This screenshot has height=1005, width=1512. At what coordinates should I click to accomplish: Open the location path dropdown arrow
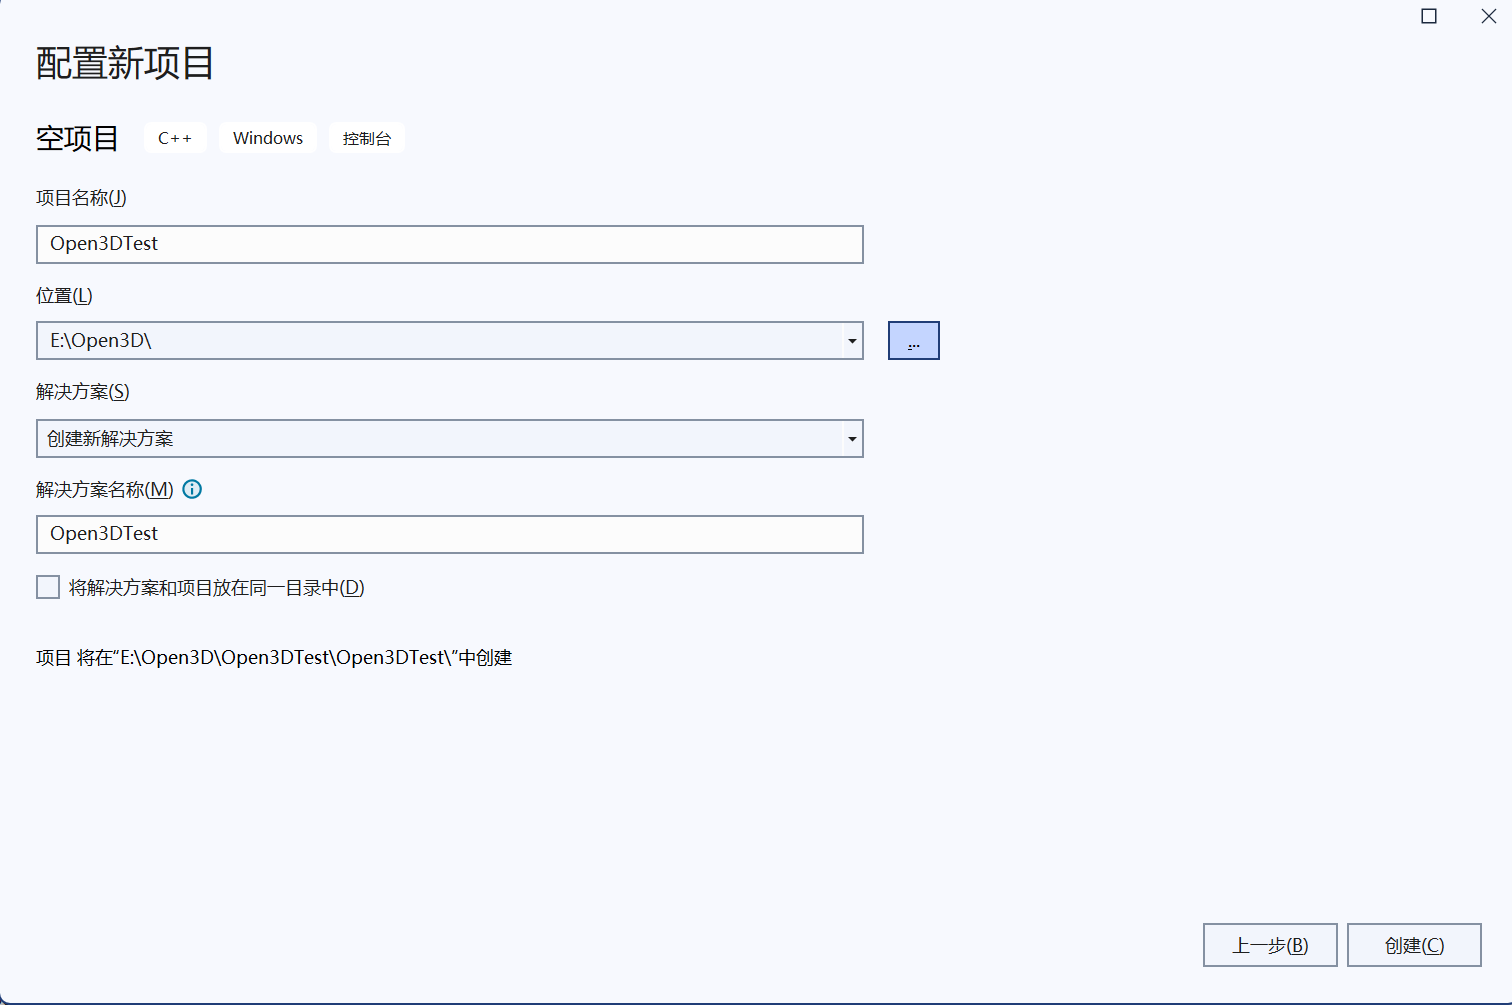coord(852,341)
